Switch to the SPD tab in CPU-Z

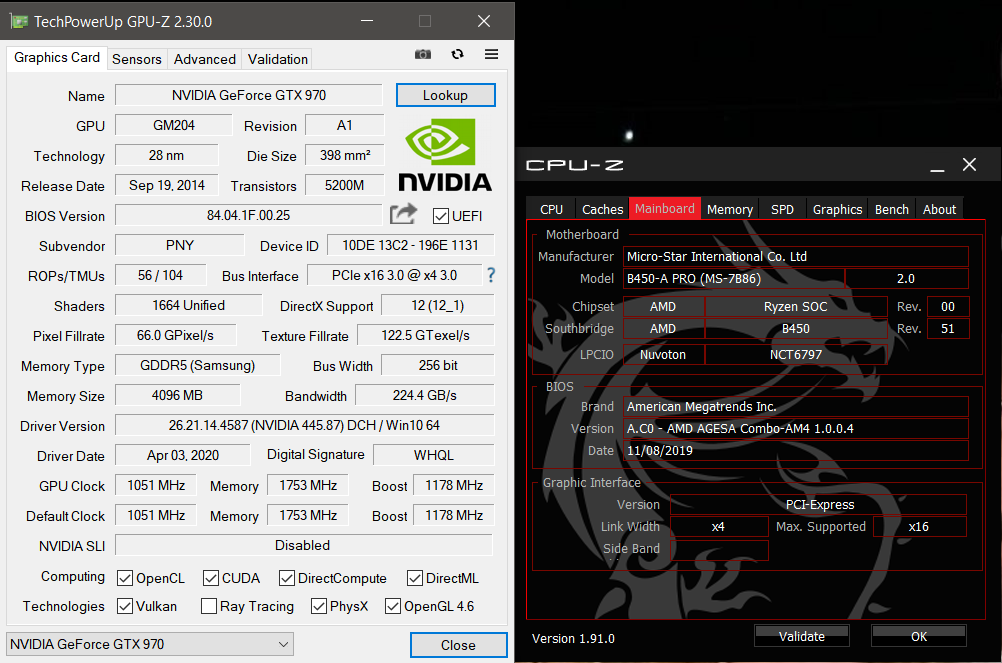(x=782, y=210)
